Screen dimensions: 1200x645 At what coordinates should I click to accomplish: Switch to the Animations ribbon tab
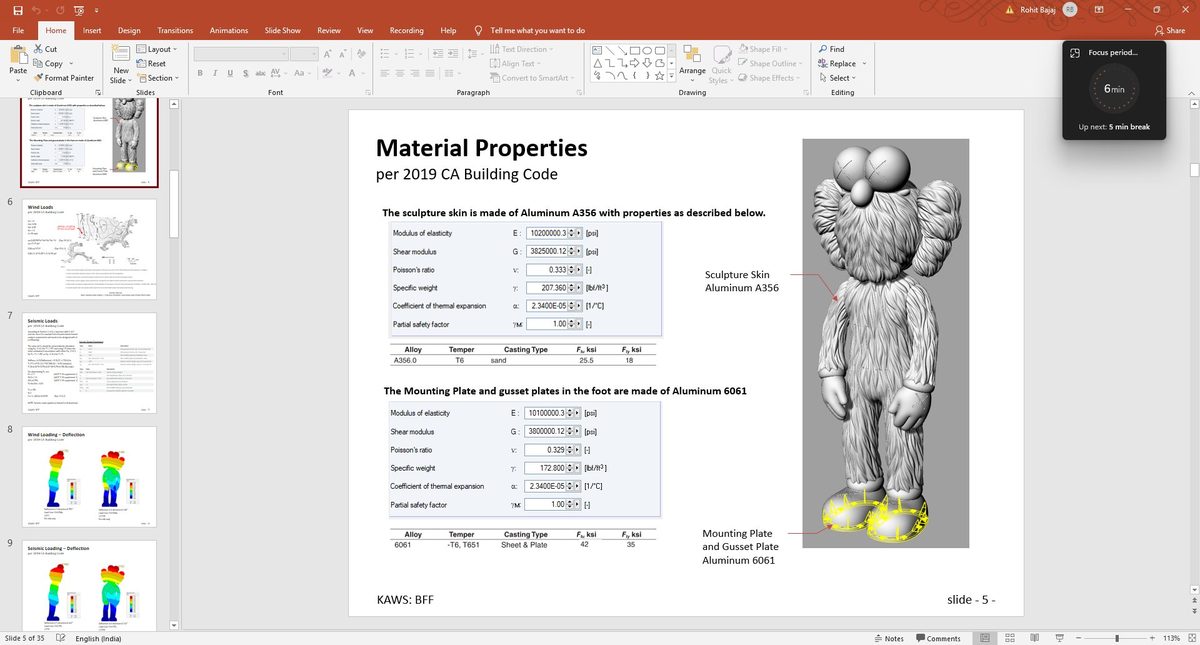228,30
